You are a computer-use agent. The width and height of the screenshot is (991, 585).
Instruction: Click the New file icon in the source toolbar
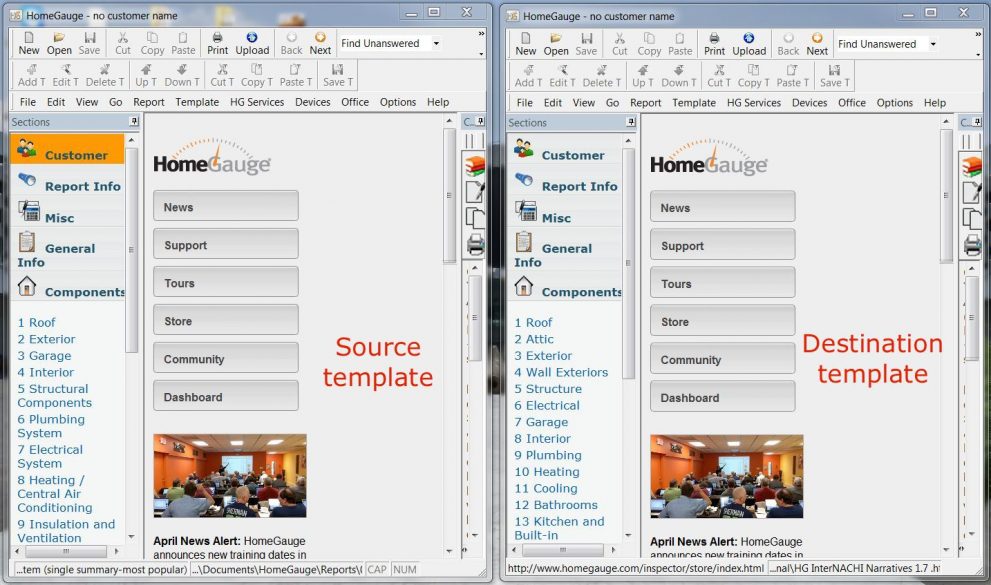coord(30,43)
